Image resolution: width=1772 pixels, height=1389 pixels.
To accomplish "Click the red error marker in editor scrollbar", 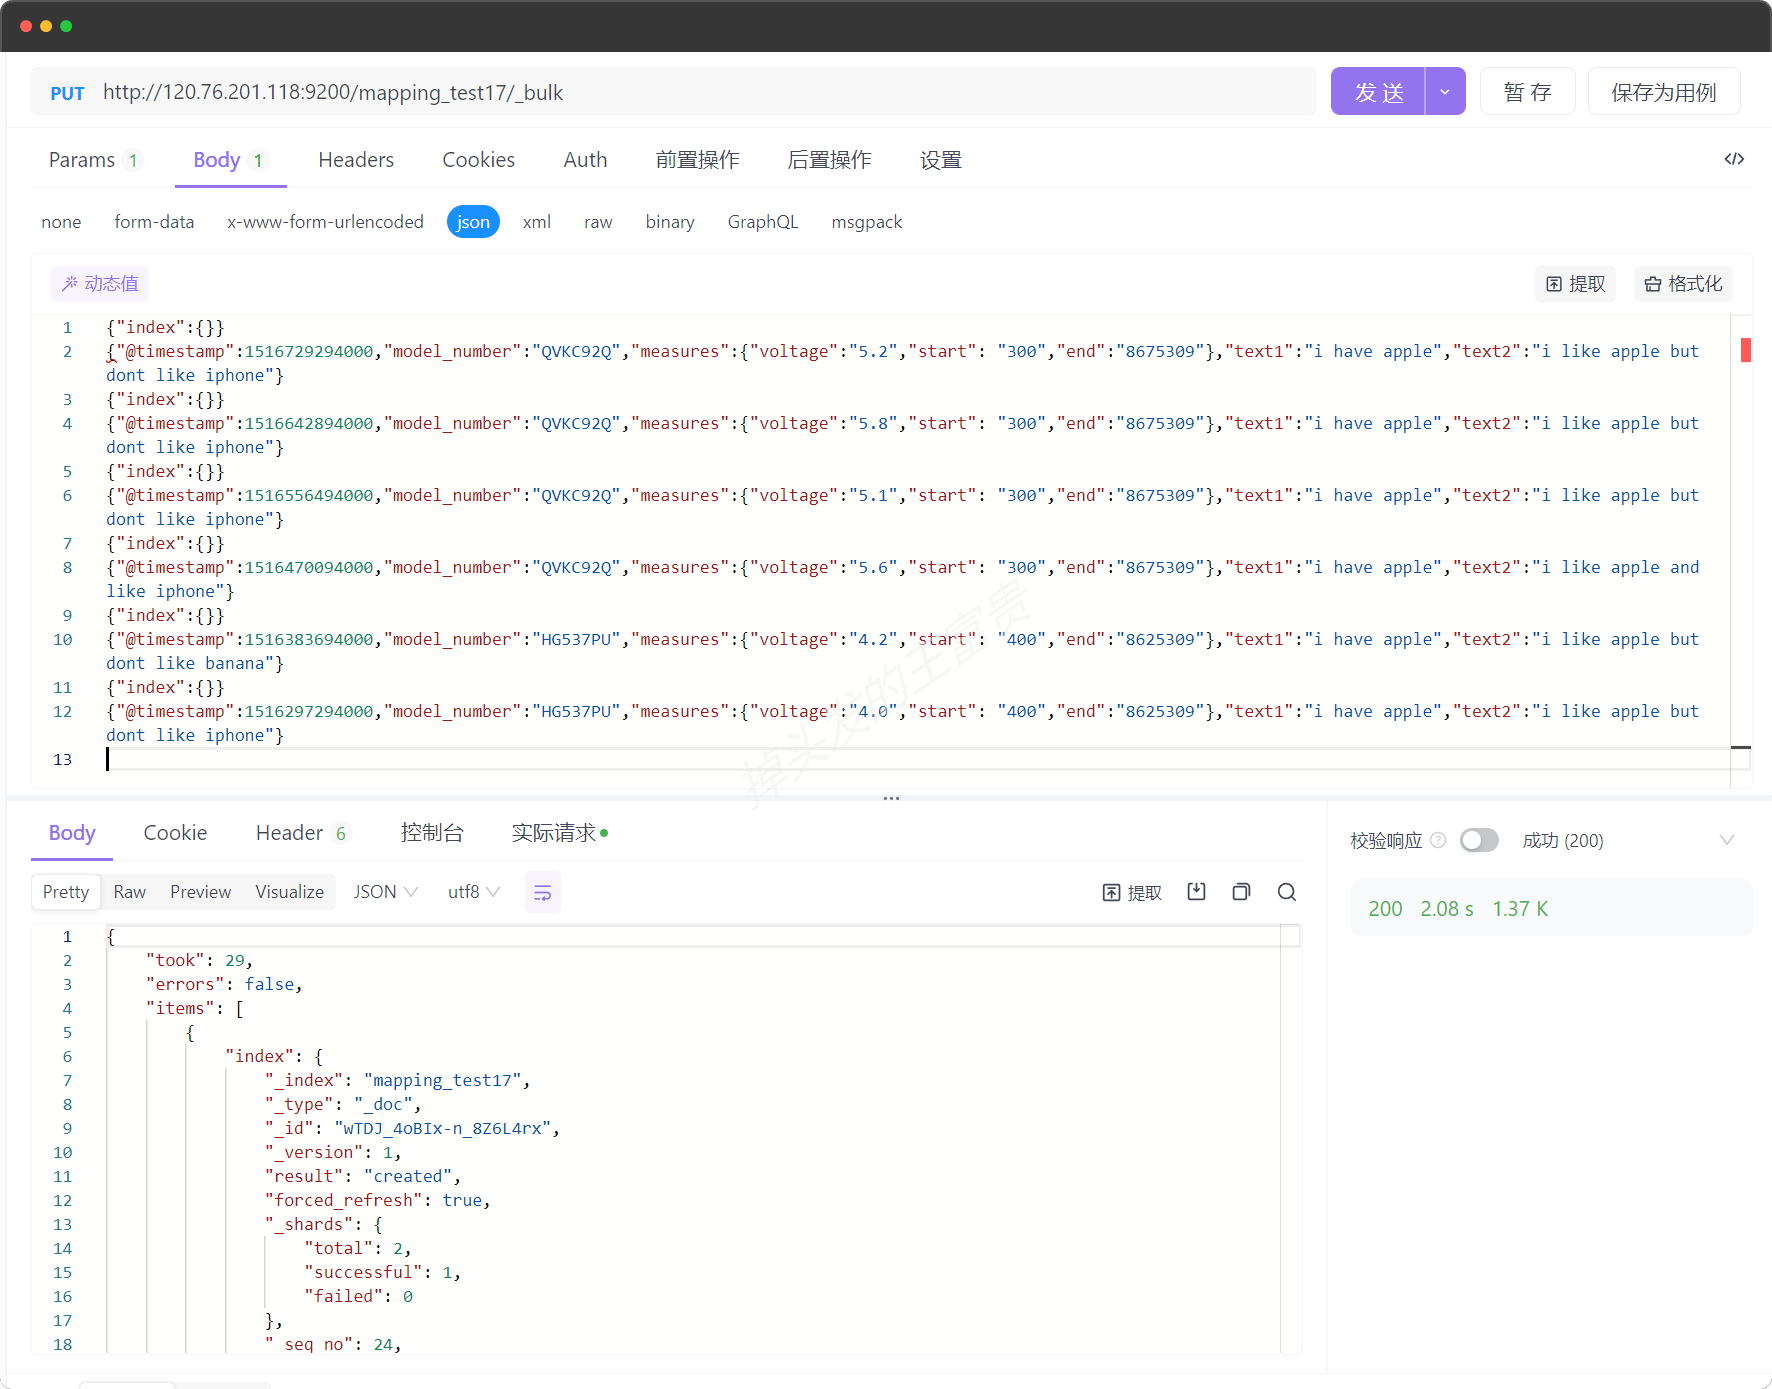I will [x=1745, y=349].
